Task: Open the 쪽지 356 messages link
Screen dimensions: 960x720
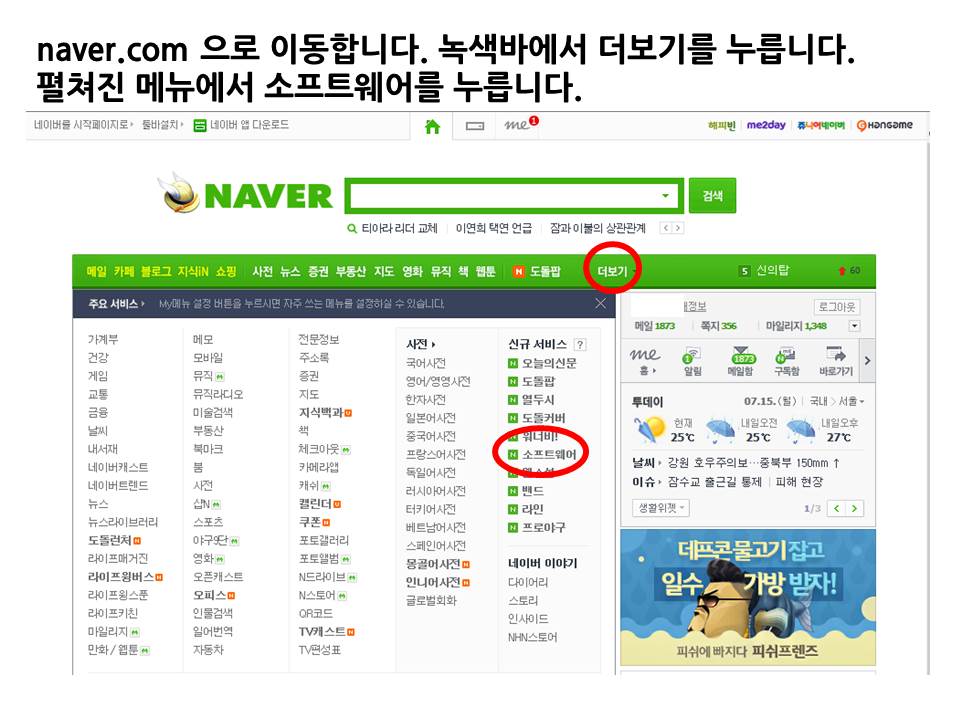Action: 718,326
